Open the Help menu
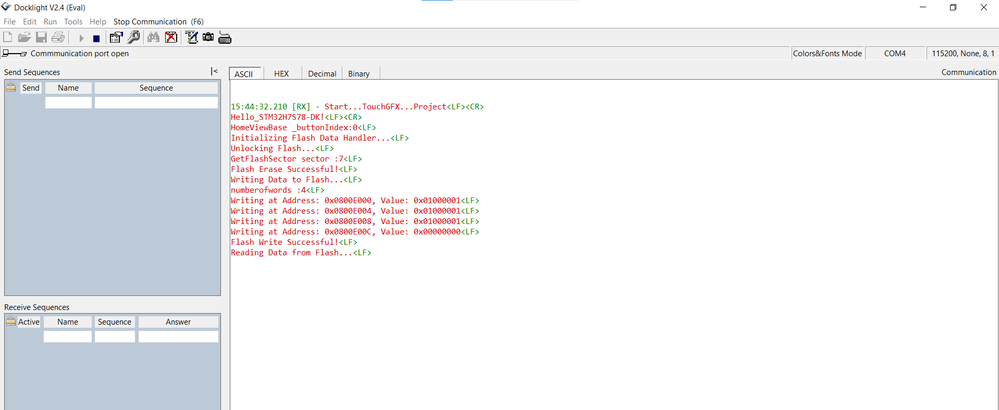The image size is (999, 410). coord(98,22)
